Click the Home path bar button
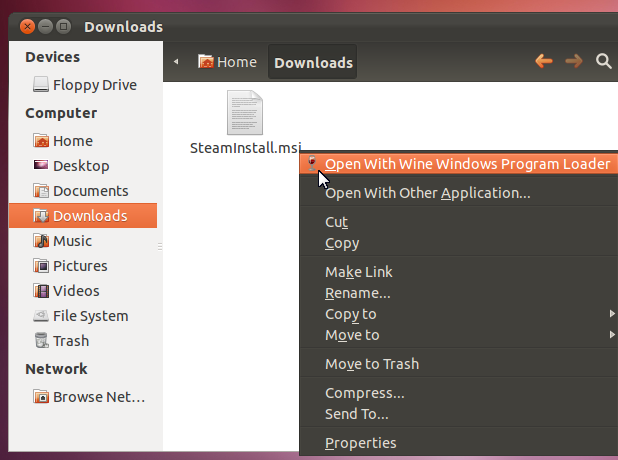This screenshot has height=460, width=618. pyautogui.click(x=227, y=62)
